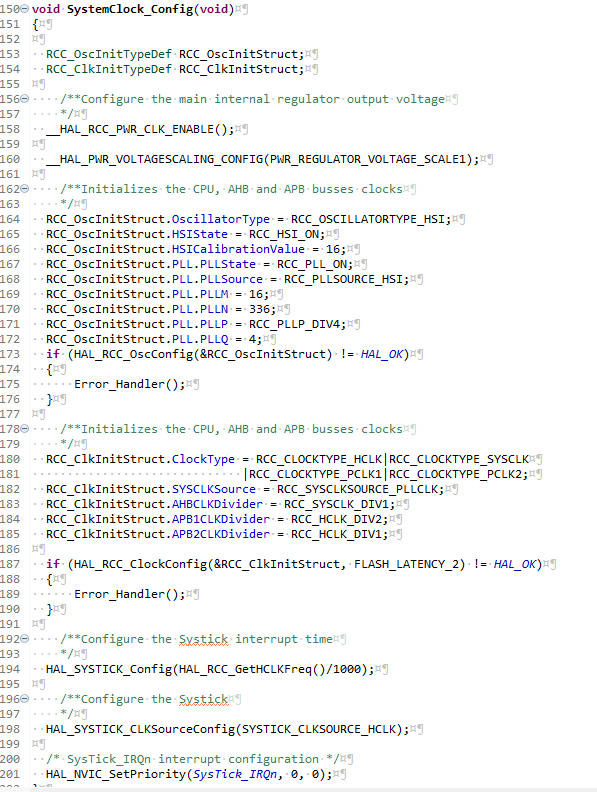Click HAL_RCC_ClockConfig function call

click(140, 564)
